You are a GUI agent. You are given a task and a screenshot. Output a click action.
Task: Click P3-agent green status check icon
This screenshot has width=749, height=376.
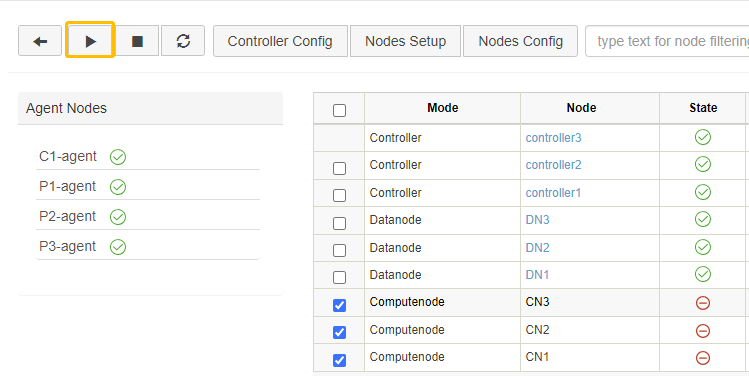118,247
